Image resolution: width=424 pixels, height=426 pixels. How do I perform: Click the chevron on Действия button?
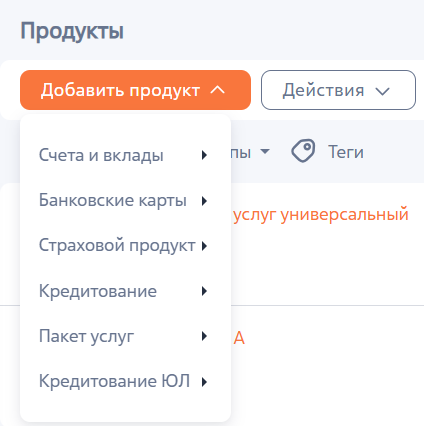pos(382,91)
